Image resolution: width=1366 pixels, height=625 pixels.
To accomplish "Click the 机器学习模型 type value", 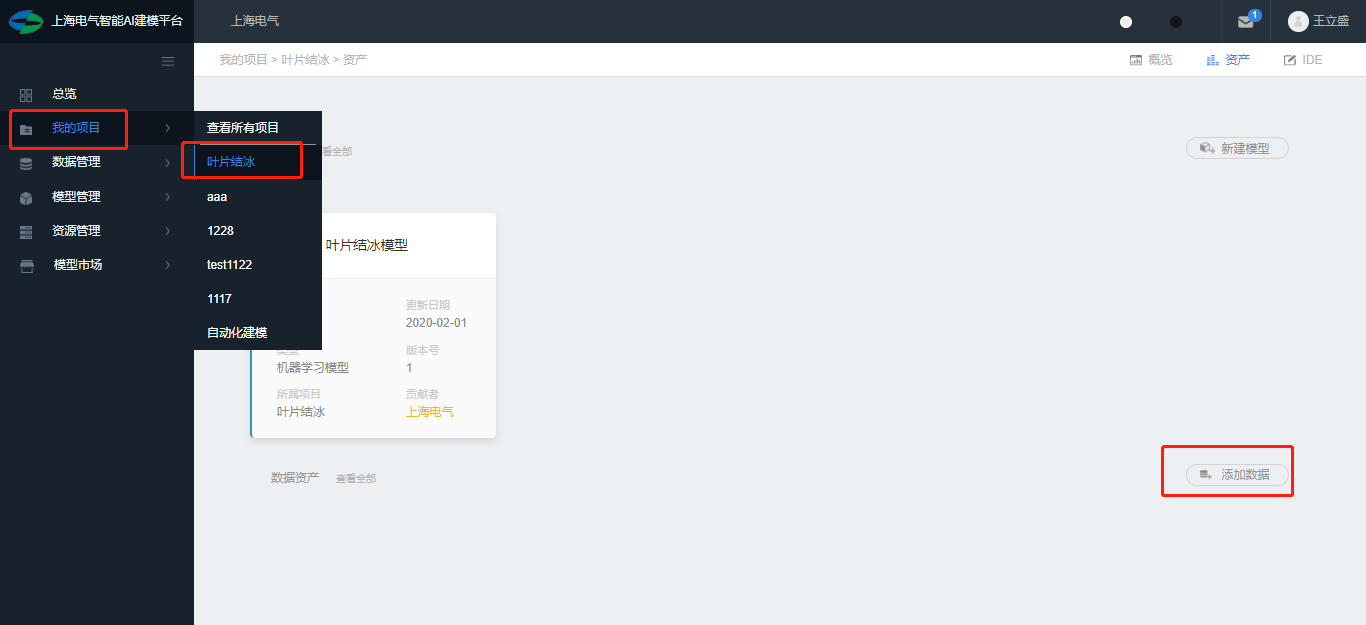I will tap(313, 368).
